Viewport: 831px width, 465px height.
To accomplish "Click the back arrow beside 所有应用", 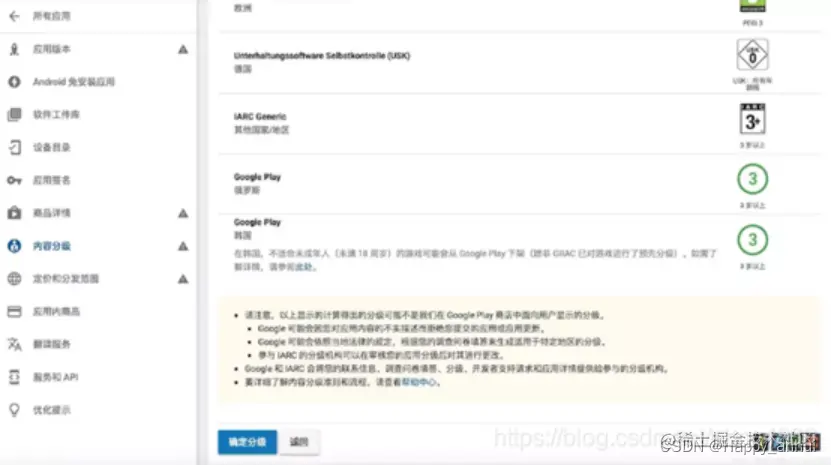I will 14,16.
